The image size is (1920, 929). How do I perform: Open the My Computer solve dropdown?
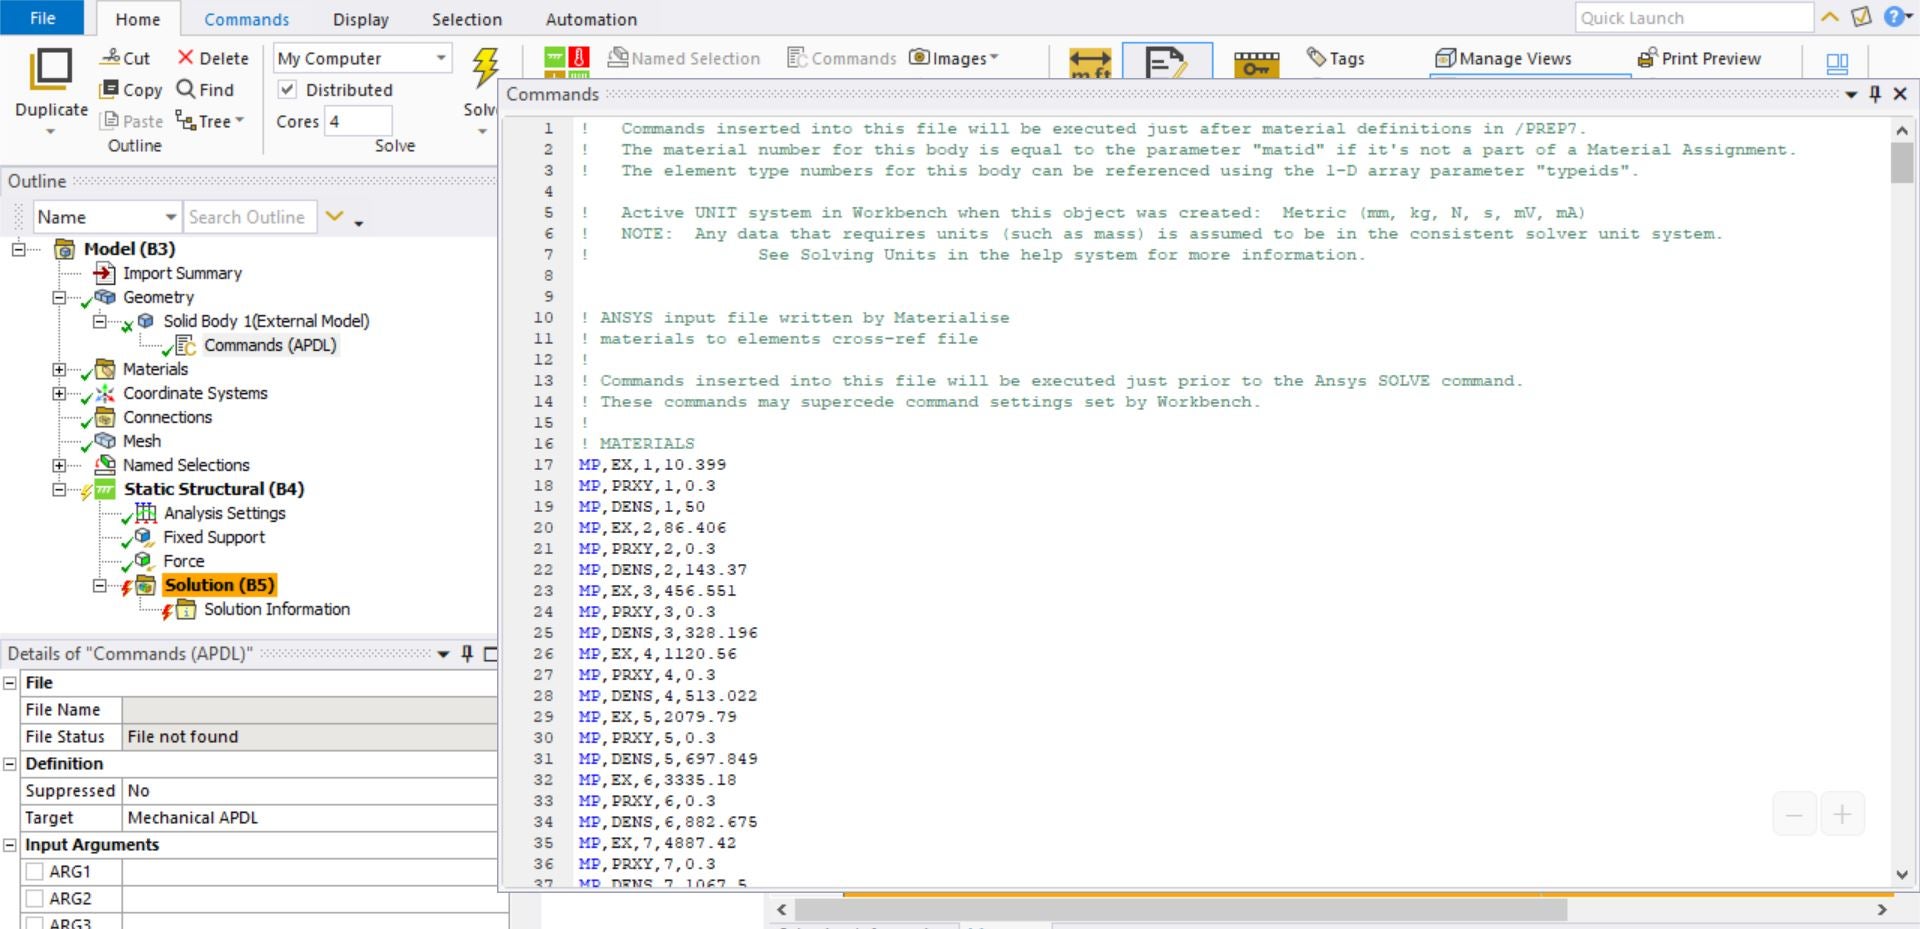click(440, 58)
